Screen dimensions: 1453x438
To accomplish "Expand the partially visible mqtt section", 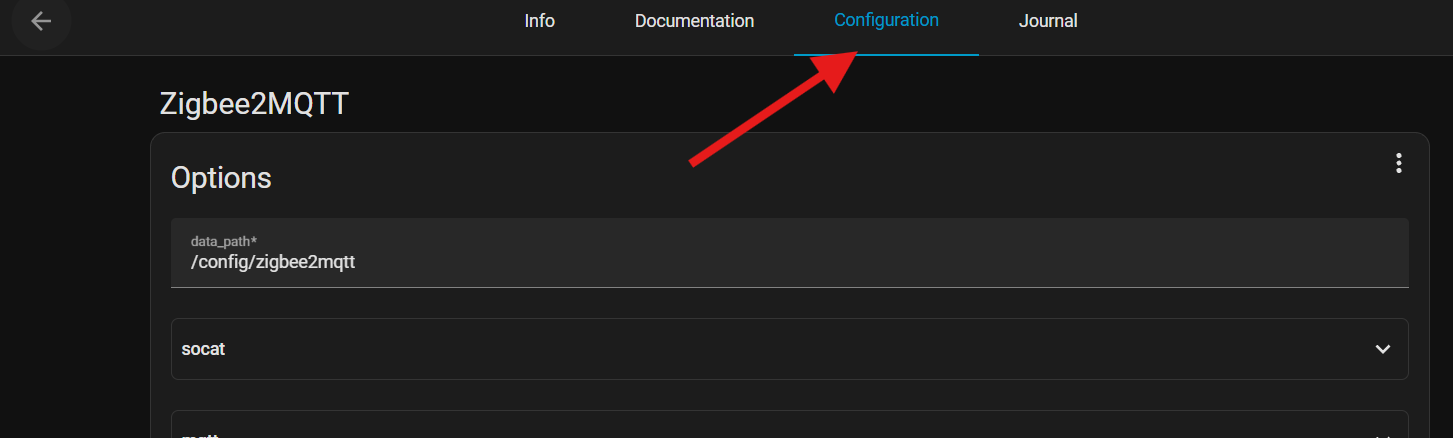I will [x=789, y=430].
